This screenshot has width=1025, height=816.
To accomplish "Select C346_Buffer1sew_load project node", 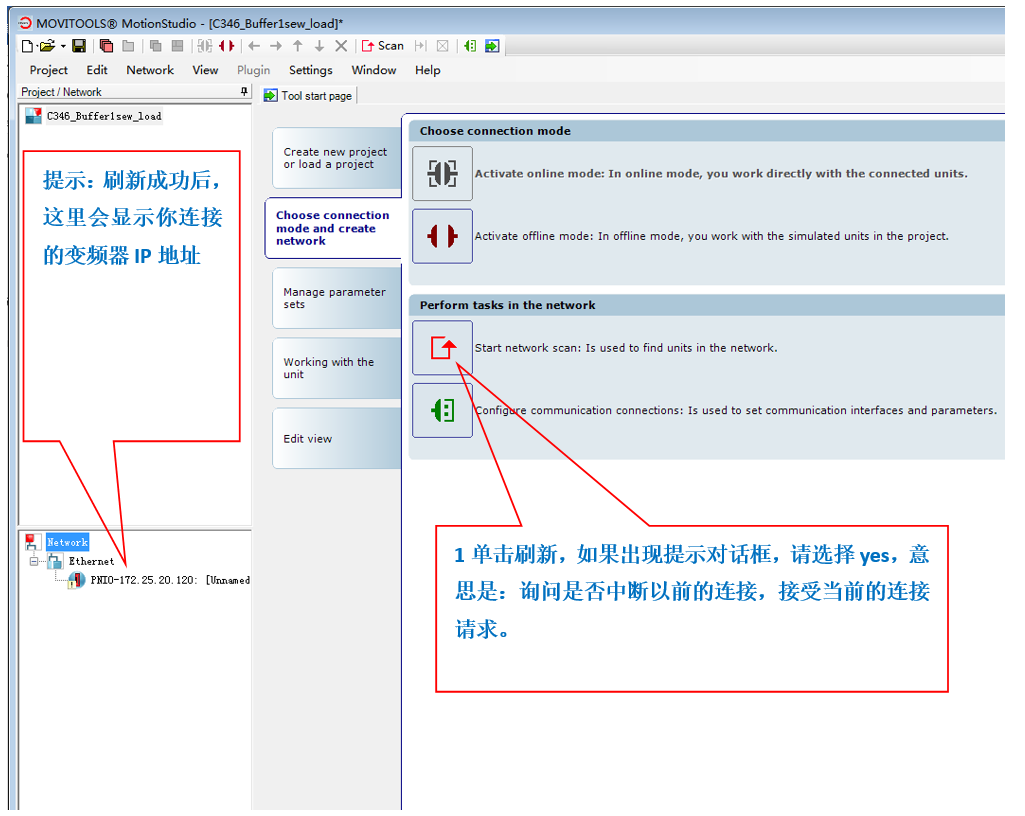I will (103, 116).
